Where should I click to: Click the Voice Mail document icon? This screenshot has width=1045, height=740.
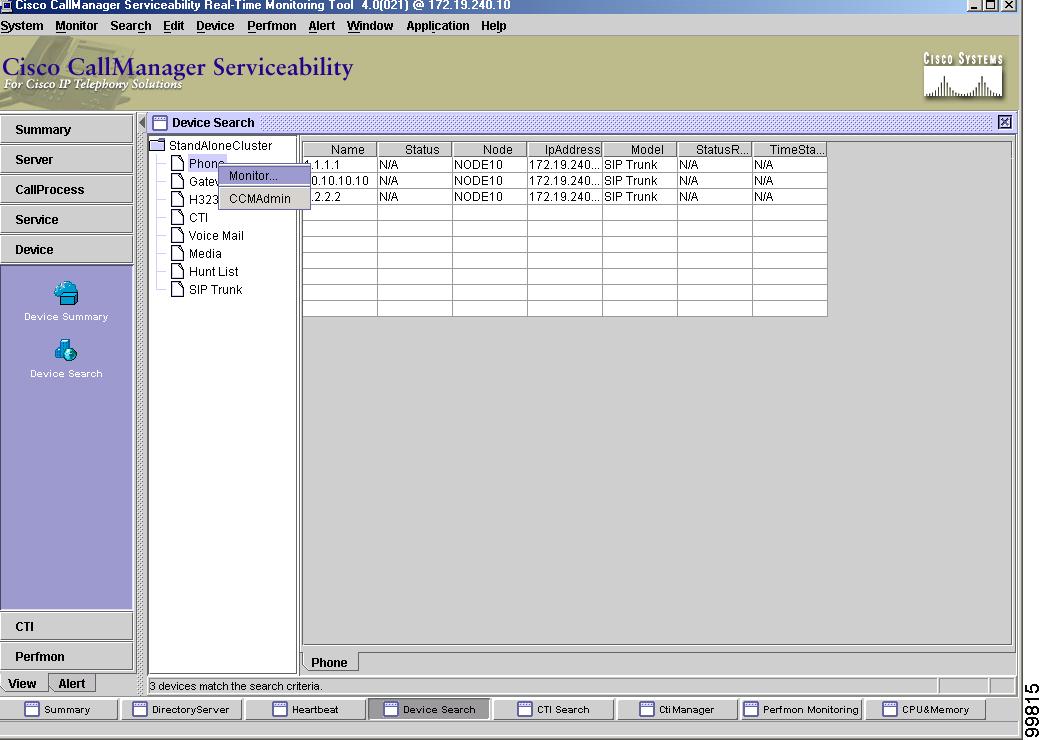177,235
